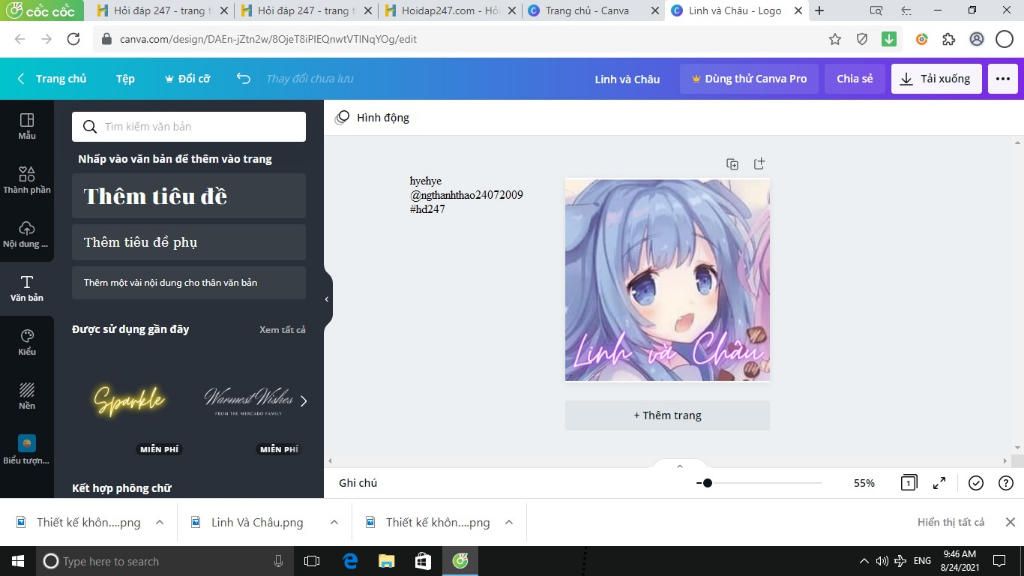Click the anime design canvas image
Screen dimensions: 1024x576
click(667, 280)
